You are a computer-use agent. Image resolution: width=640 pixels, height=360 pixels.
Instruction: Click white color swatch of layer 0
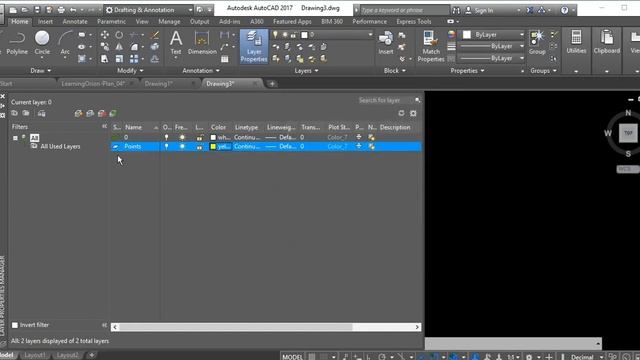(213, 137)
